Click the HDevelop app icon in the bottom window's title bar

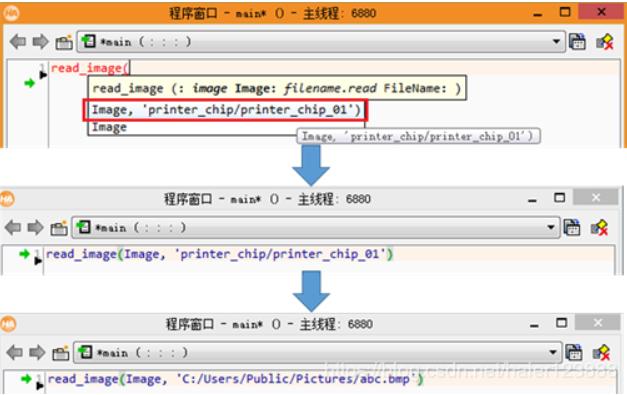pos(8,324)
